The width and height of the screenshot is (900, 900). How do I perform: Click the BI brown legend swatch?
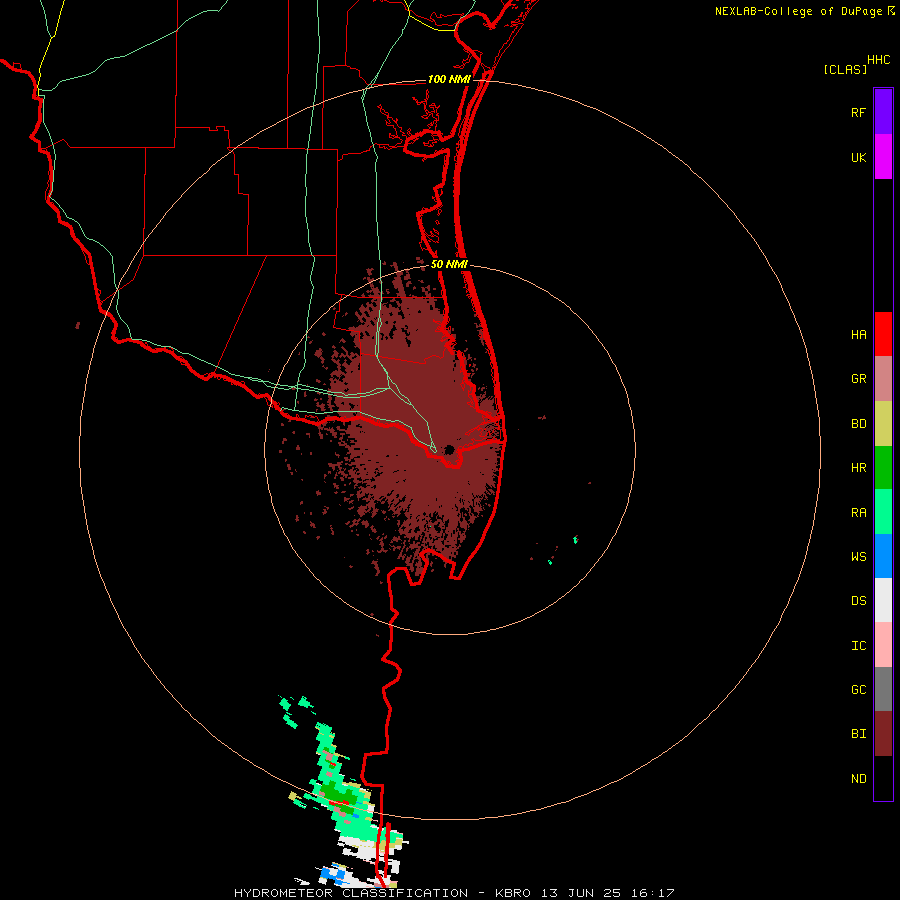[x=883, y=734]
